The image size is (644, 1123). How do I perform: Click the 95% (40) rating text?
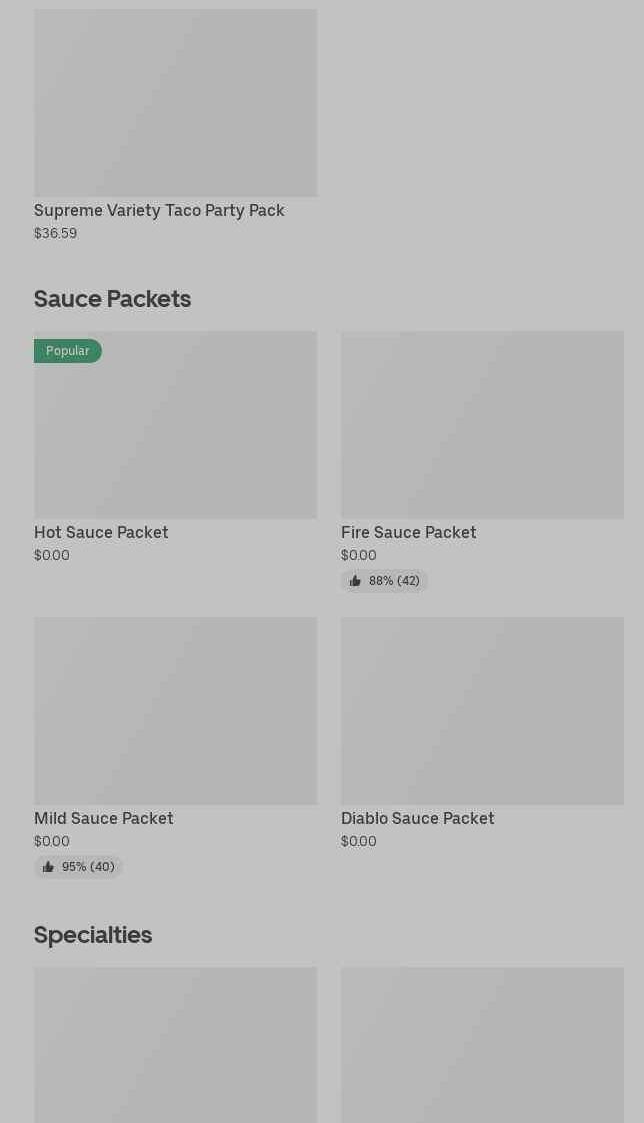coord(88,867)
